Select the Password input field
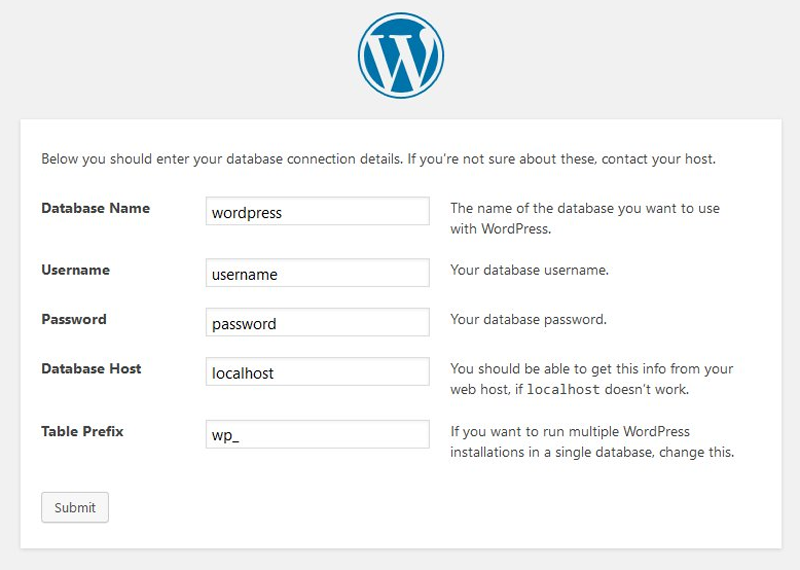The height and width of the screenshot is (570, 800). (x=317, y=323)
